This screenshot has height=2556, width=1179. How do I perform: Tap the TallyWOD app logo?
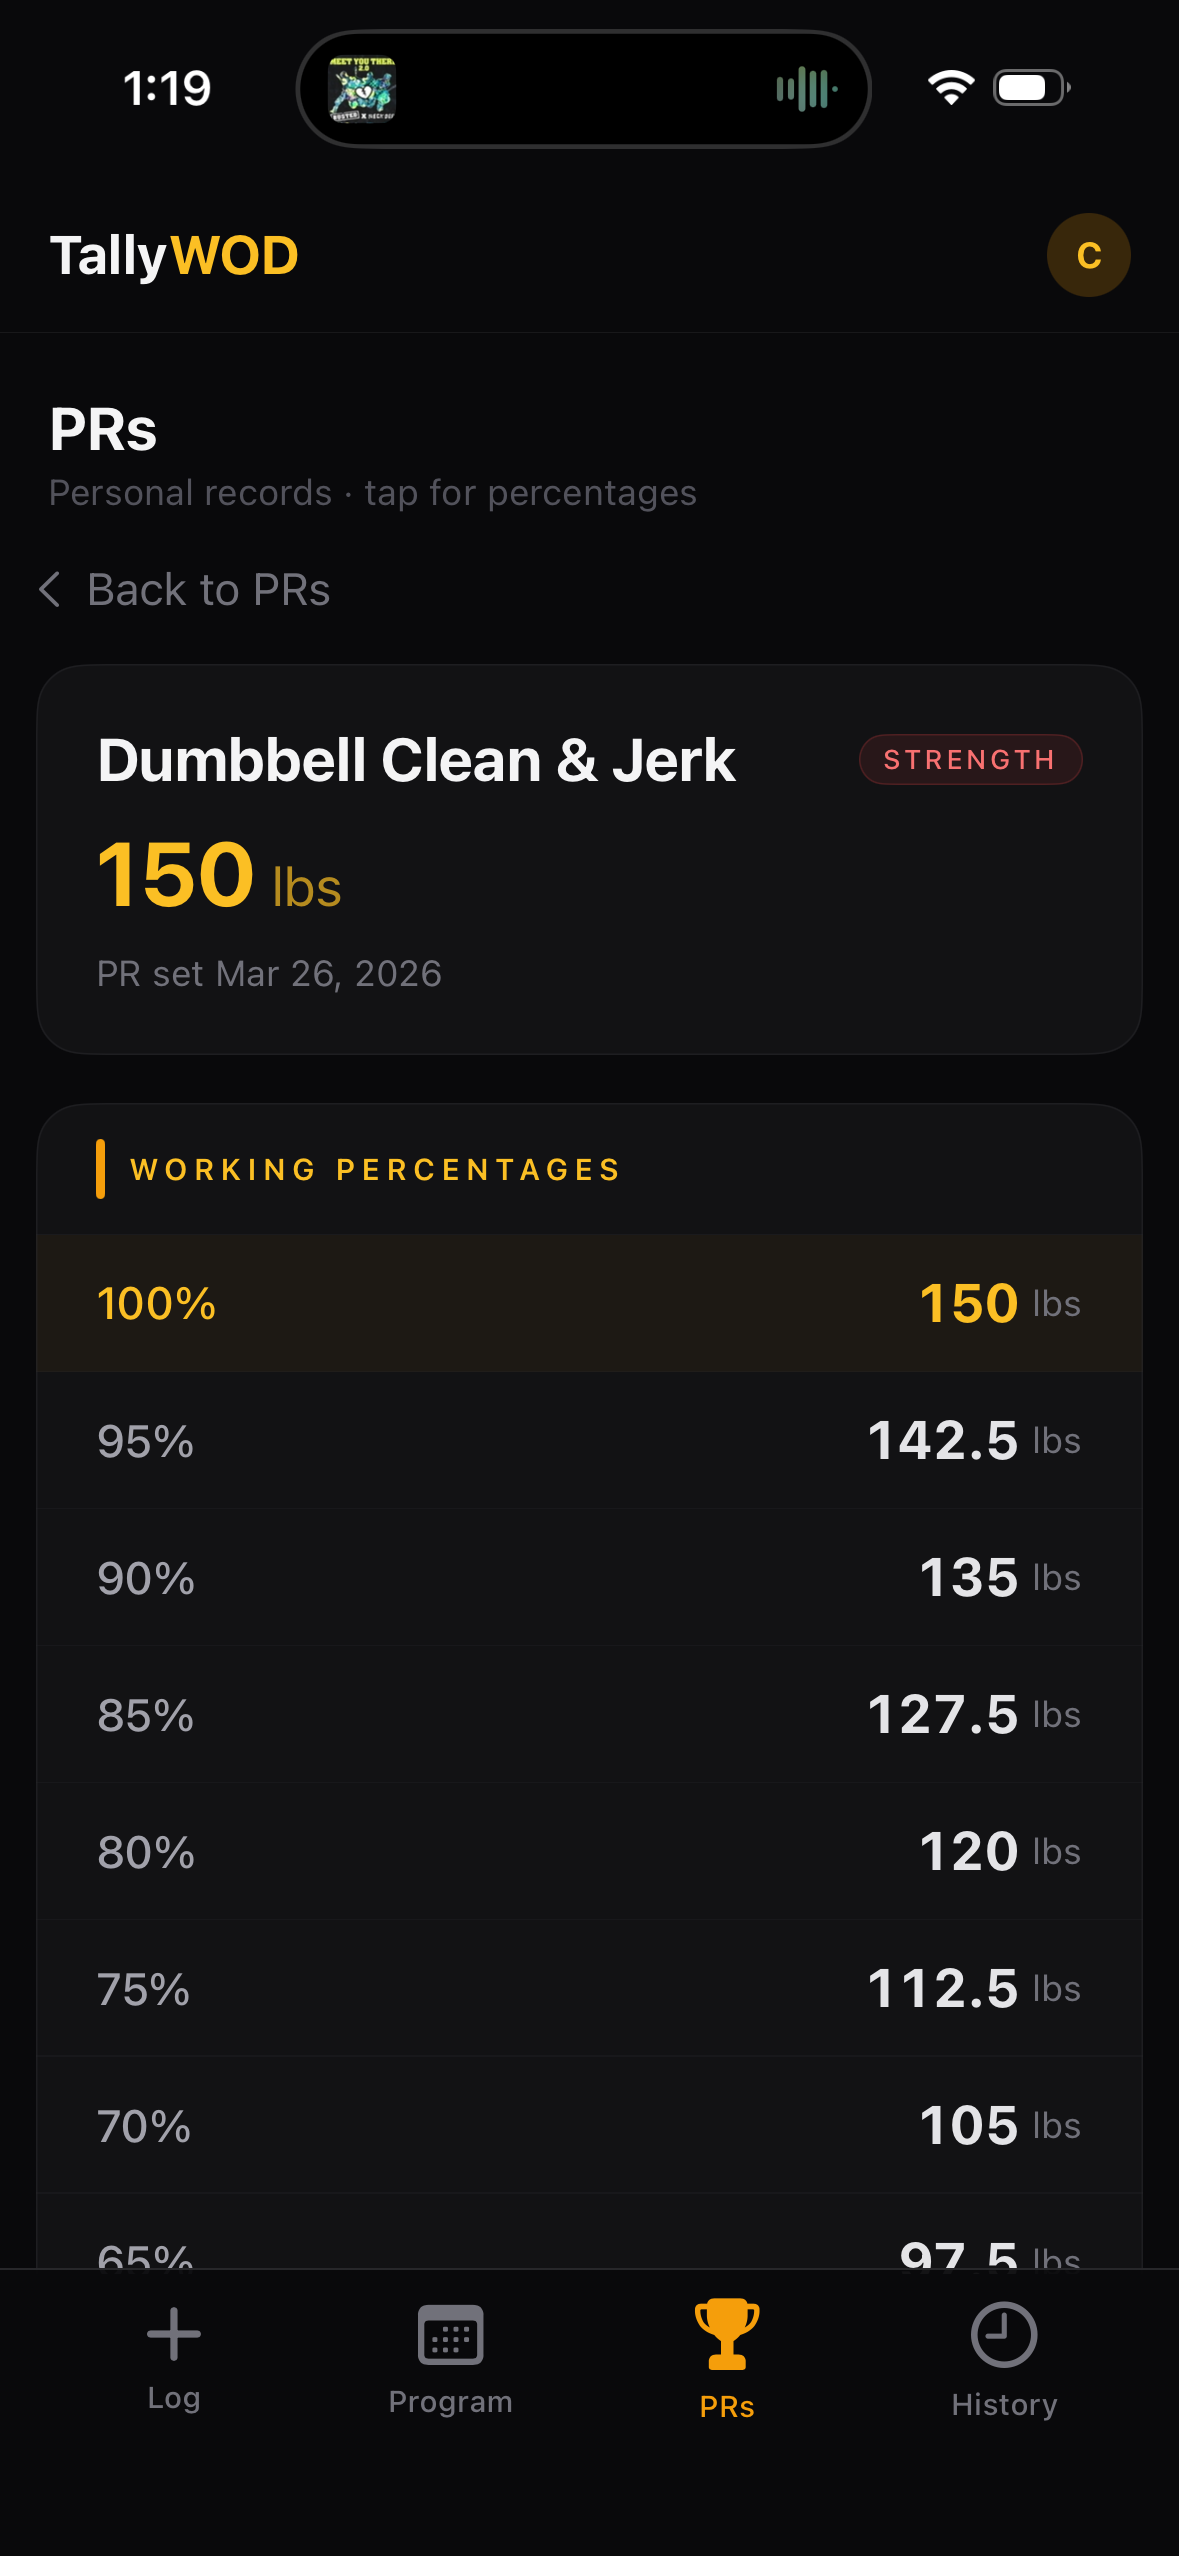174,256
